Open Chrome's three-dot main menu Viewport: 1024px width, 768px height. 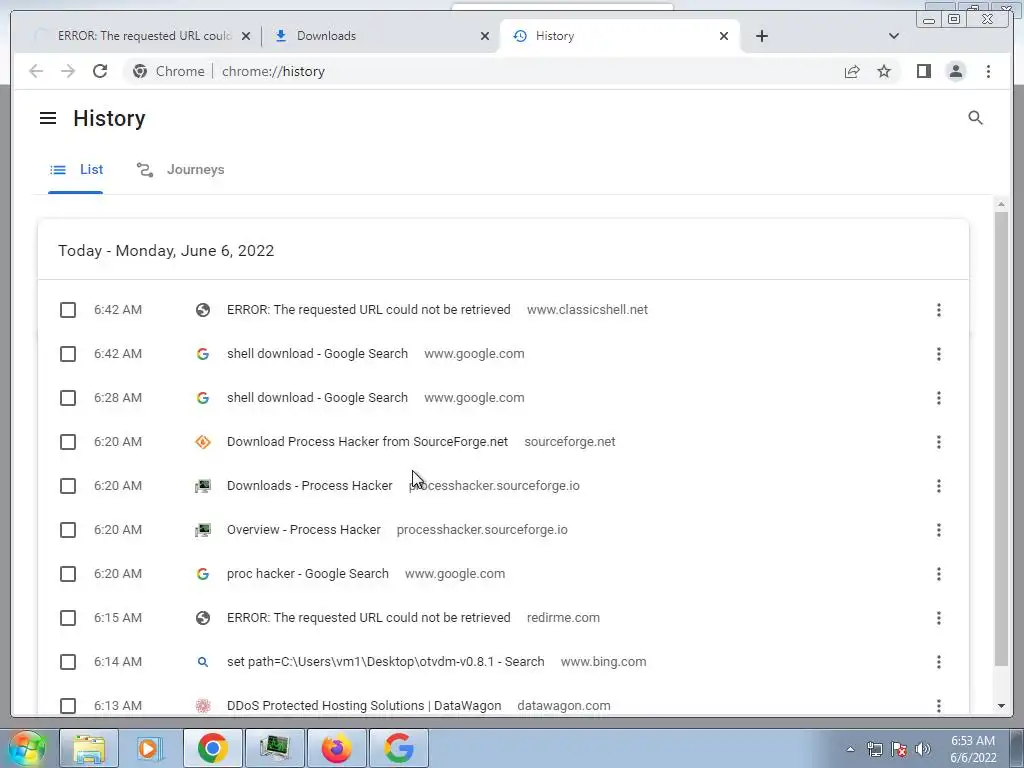[x=988, y=71]
